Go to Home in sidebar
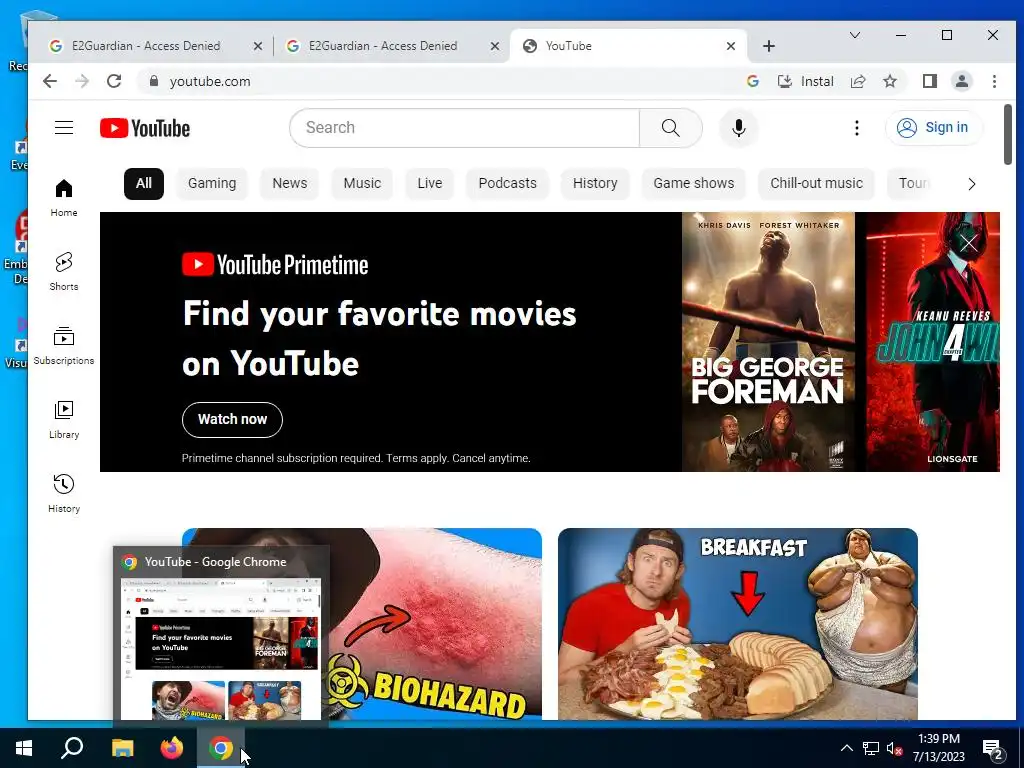This screenshot has width=1024, height=768. coord(64,198)
